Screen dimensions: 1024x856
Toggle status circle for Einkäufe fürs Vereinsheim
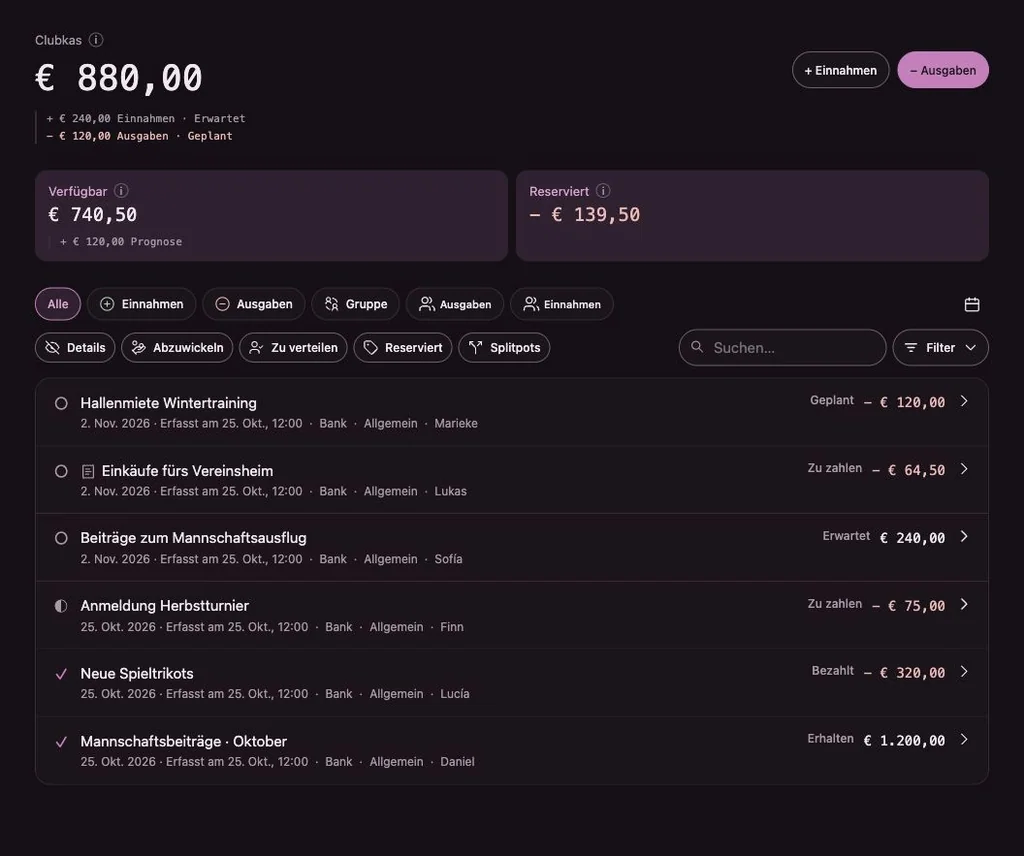(61, 471)
